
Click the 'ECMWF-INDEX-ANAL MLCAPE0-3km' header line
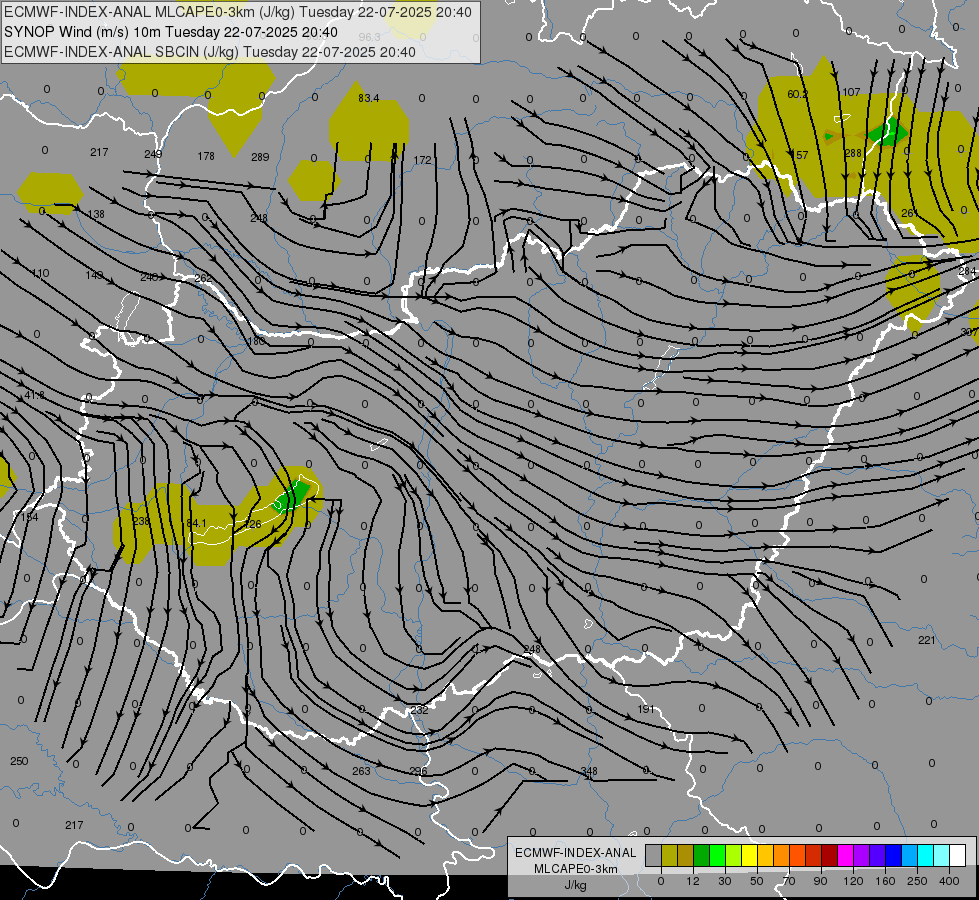coord(238,12)
